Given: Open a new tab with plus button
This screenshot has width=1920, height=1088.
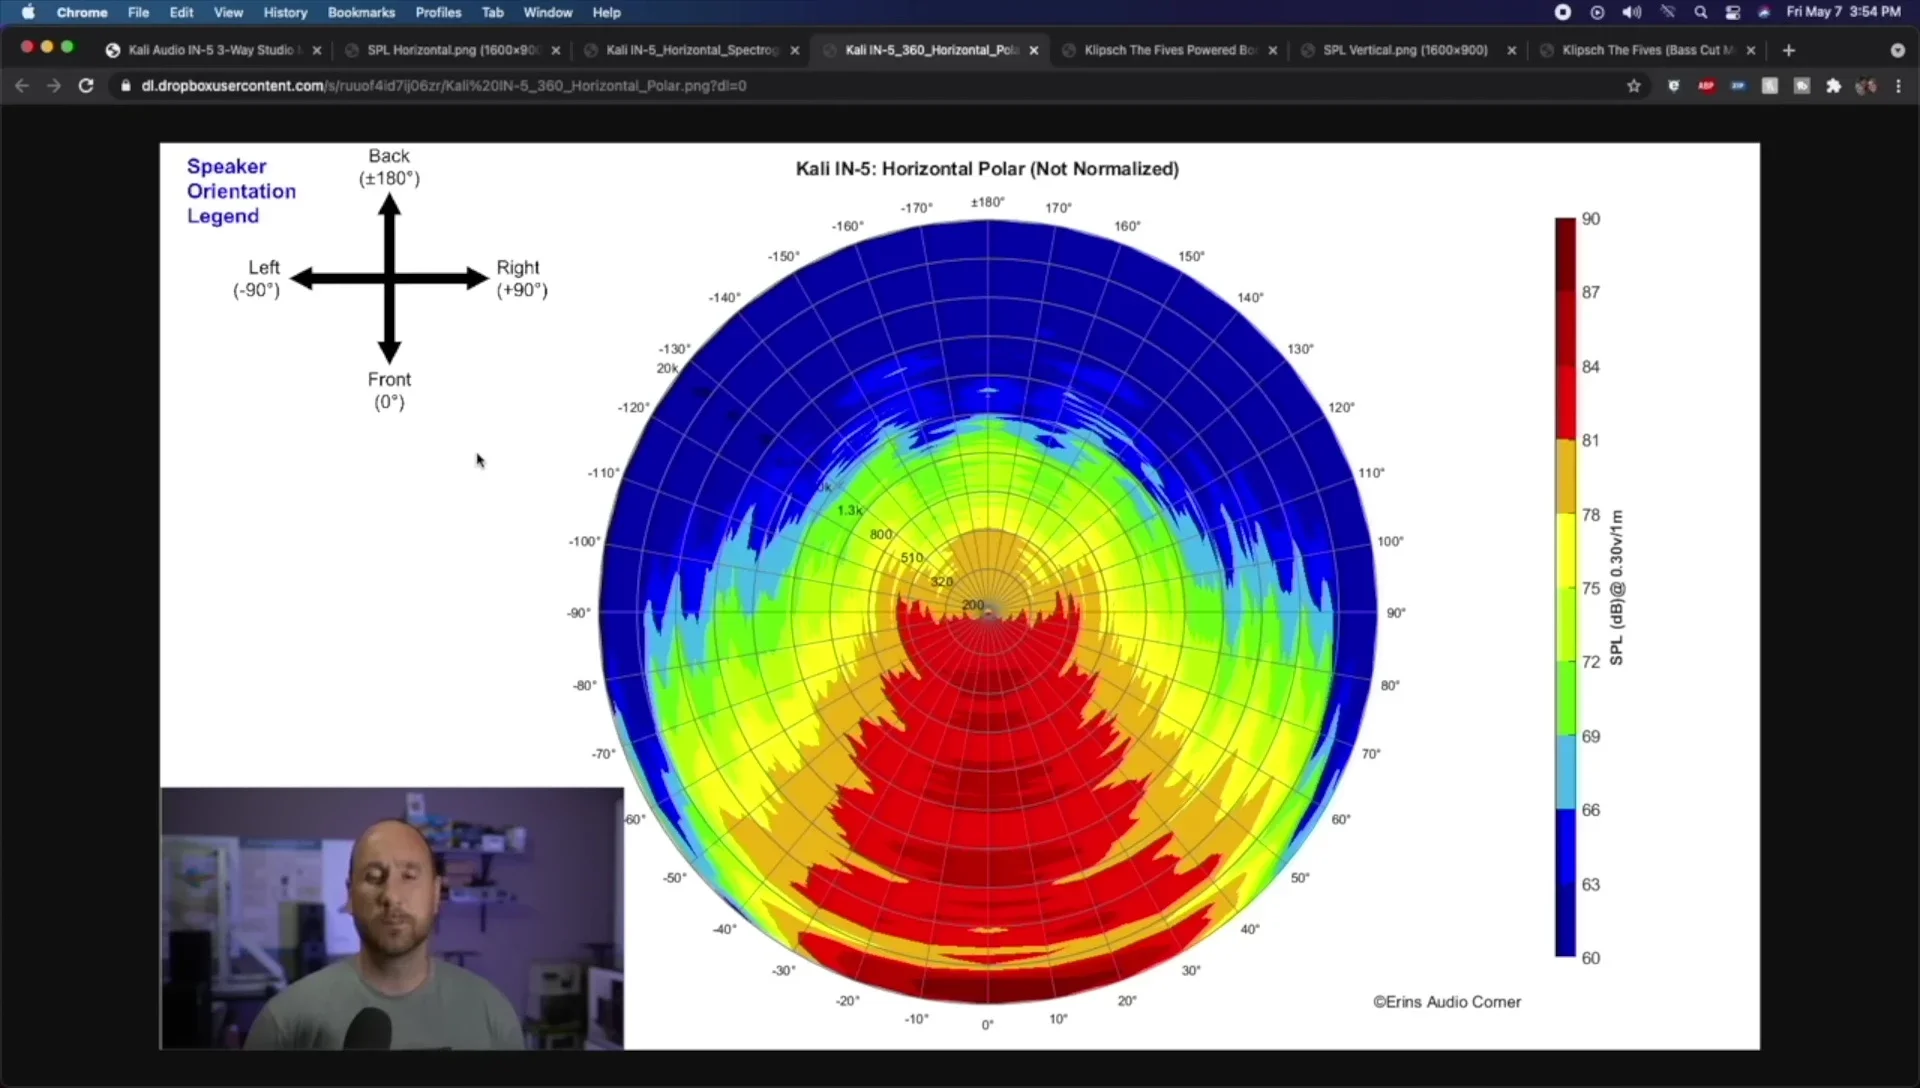Looking at the screenshot, I should point(1789,50).
